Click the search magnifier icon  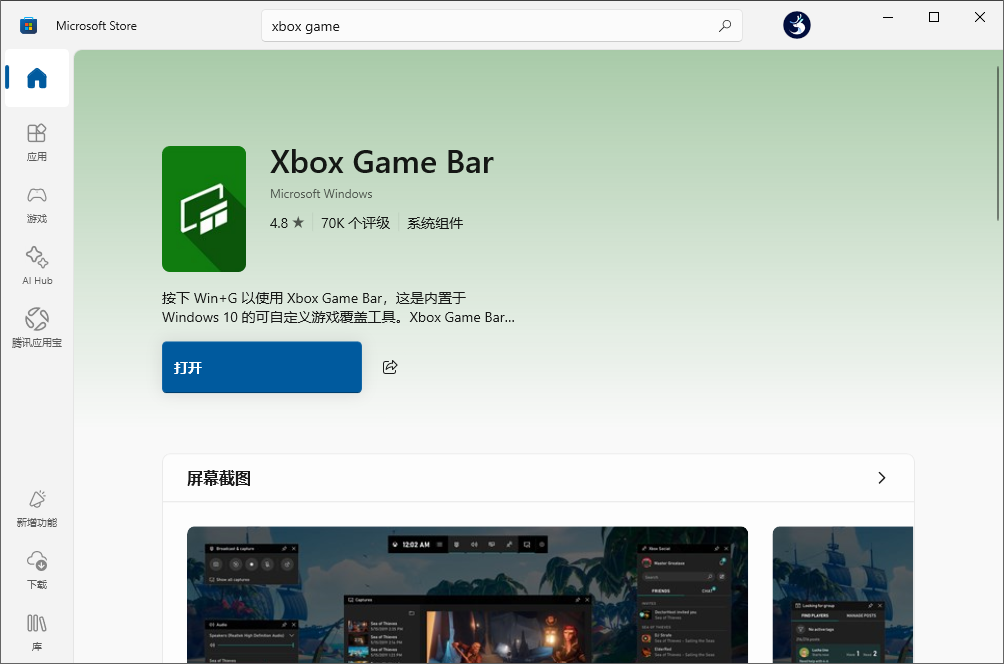(724, 25)
